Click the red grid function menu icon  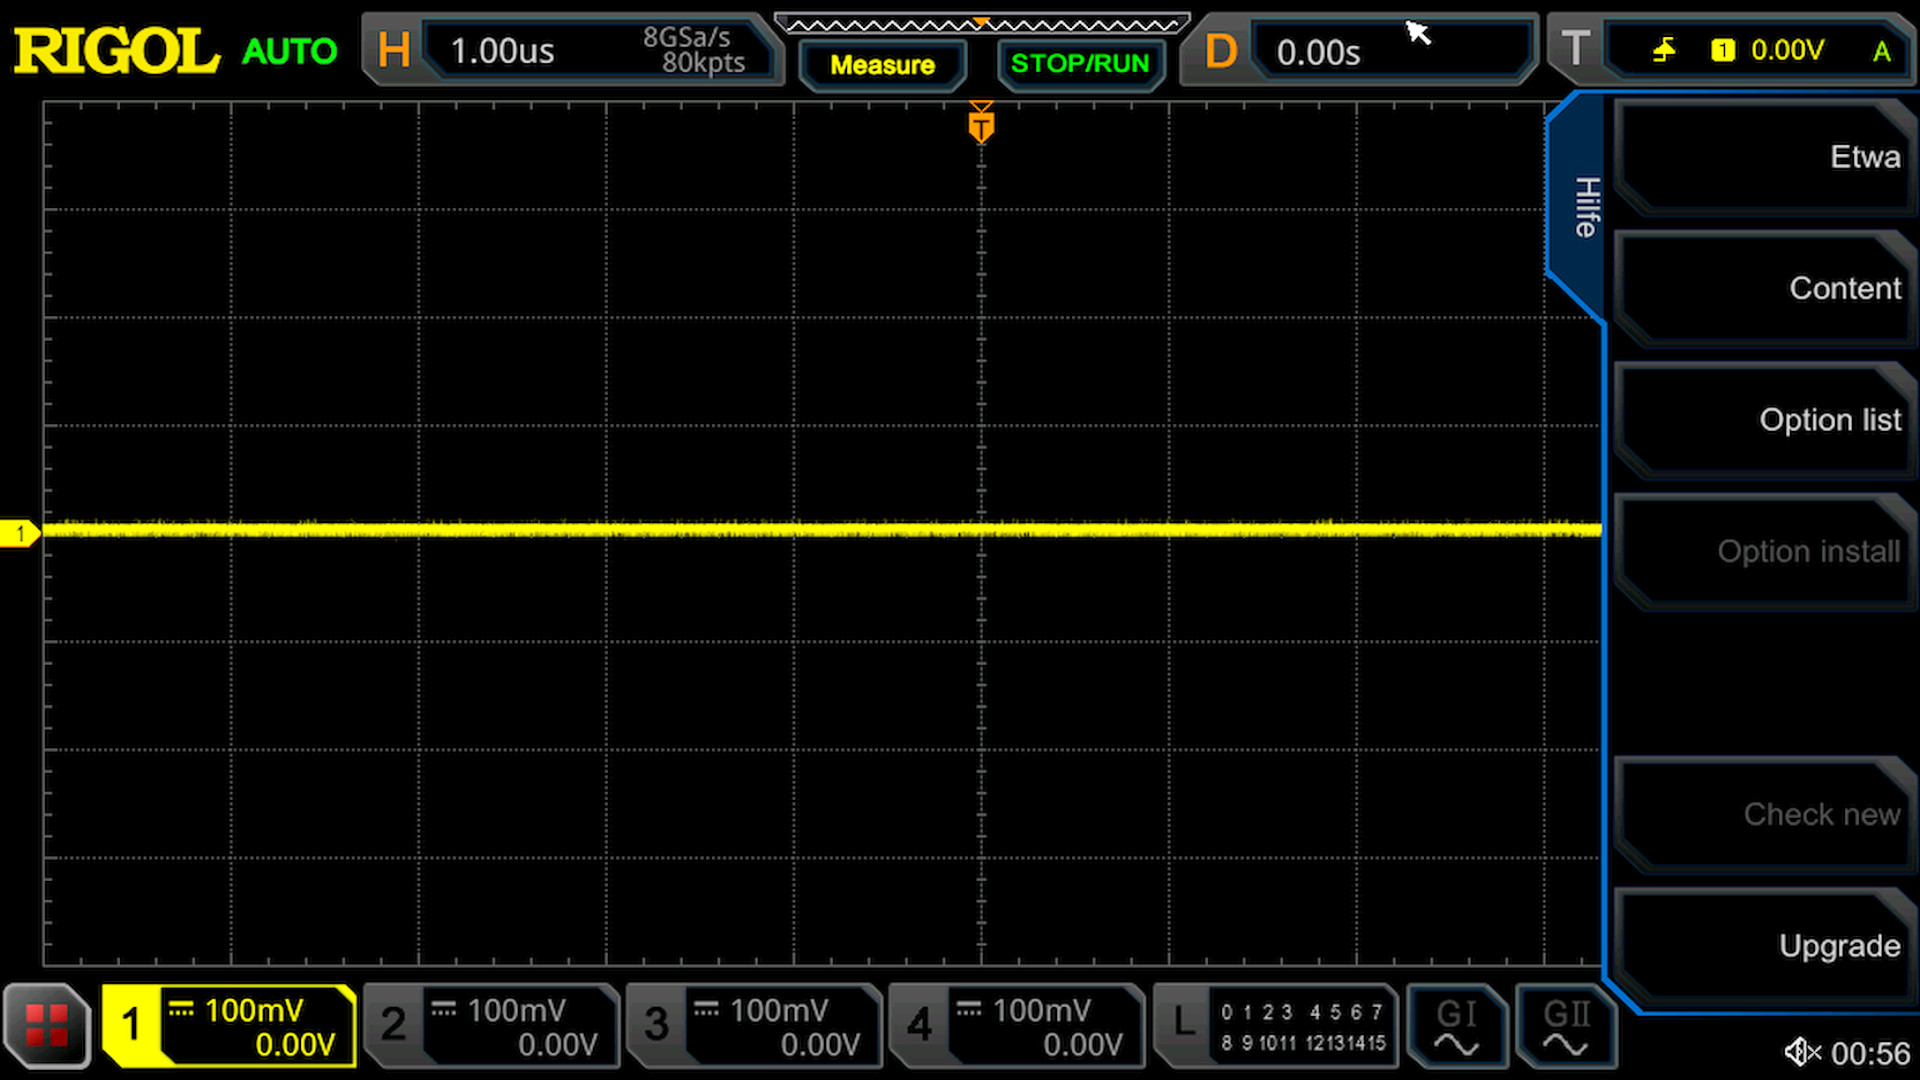tap(46, 1026)
